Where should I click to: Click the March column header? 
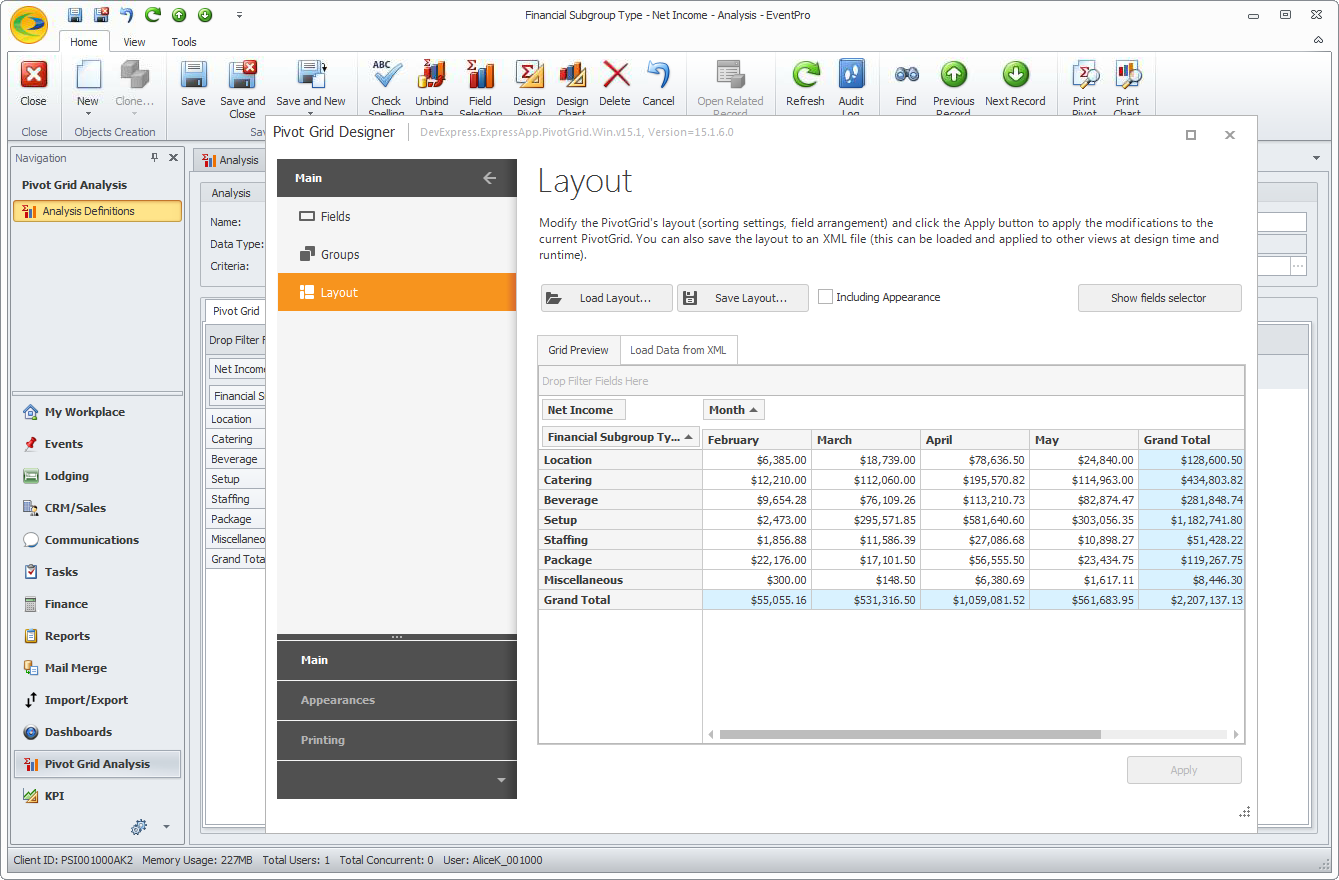866,440
